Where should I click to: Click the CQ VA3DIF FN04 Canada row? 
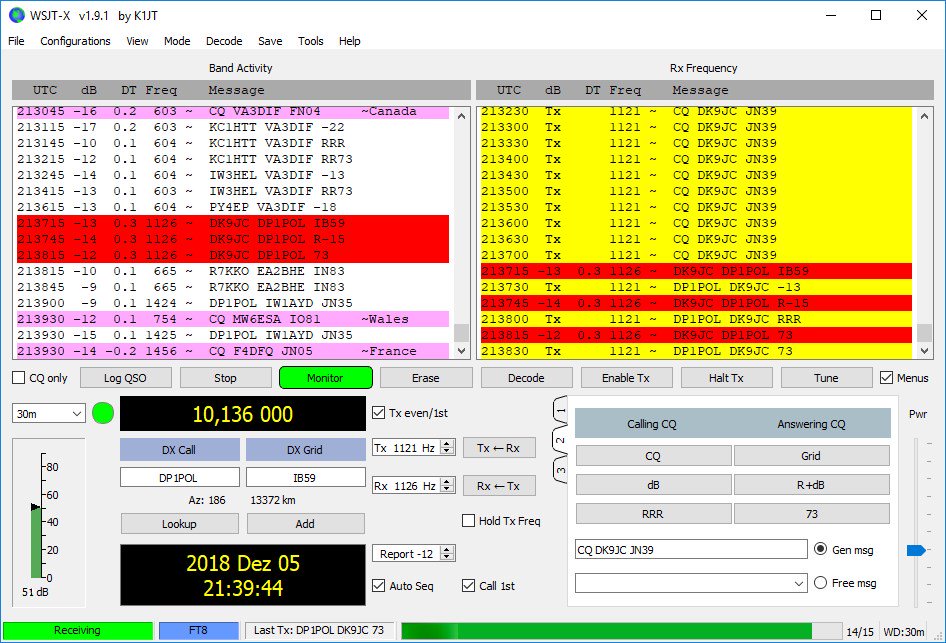[x=233, y=112]
